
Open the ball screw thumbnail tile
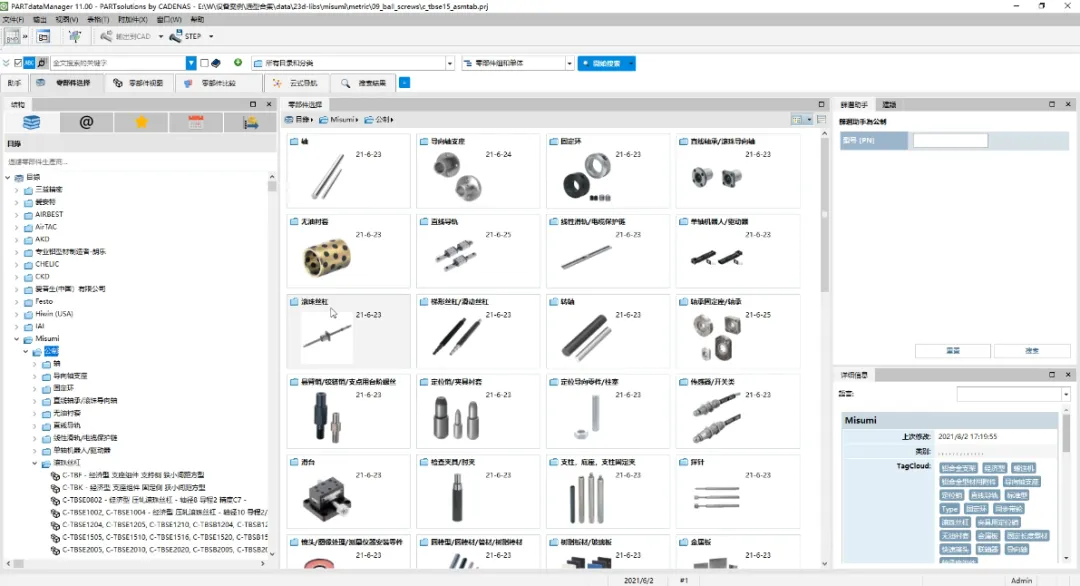point(349,331)
